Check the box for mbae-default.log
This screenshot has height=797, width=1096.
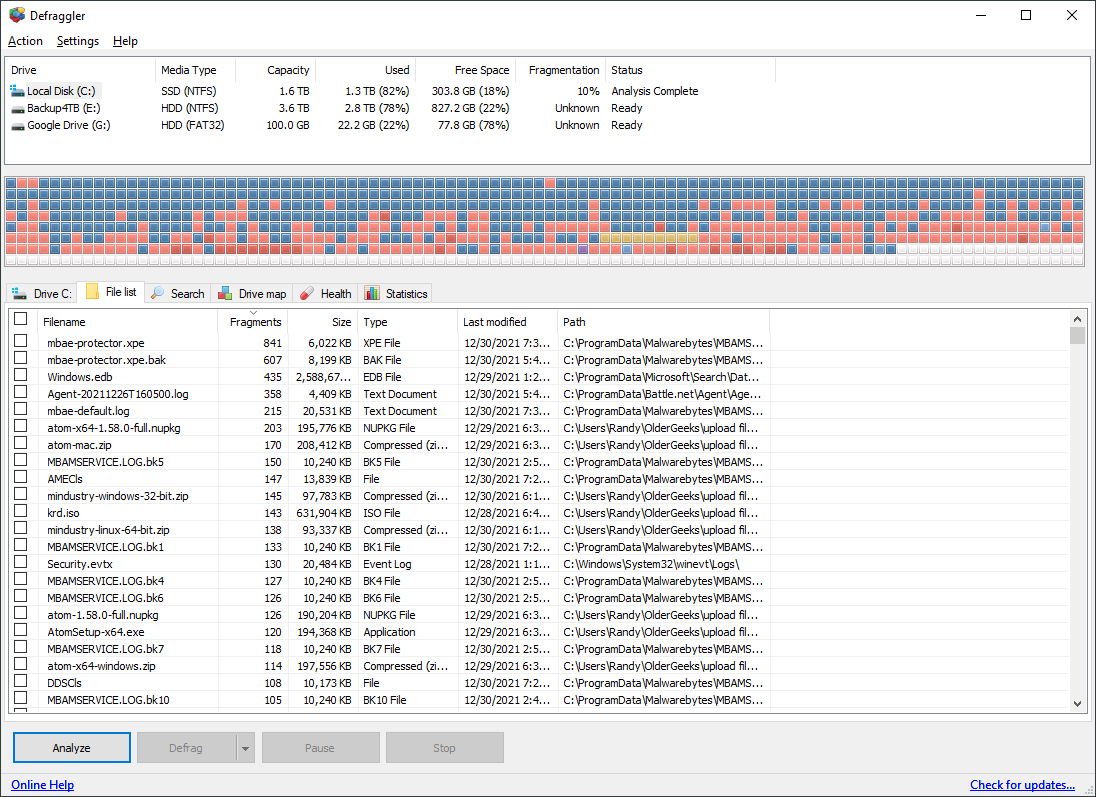[x=21, y=409]
